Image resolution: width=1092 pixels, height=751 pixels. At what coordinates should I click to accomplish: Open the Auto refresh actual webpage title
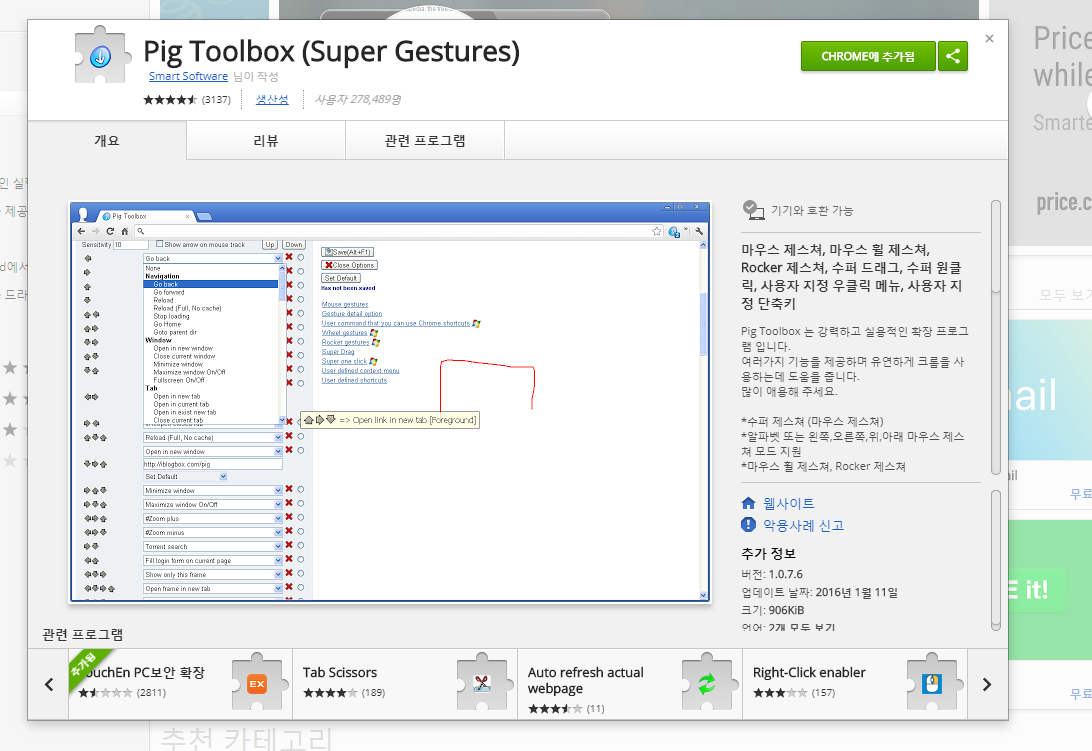586,680
